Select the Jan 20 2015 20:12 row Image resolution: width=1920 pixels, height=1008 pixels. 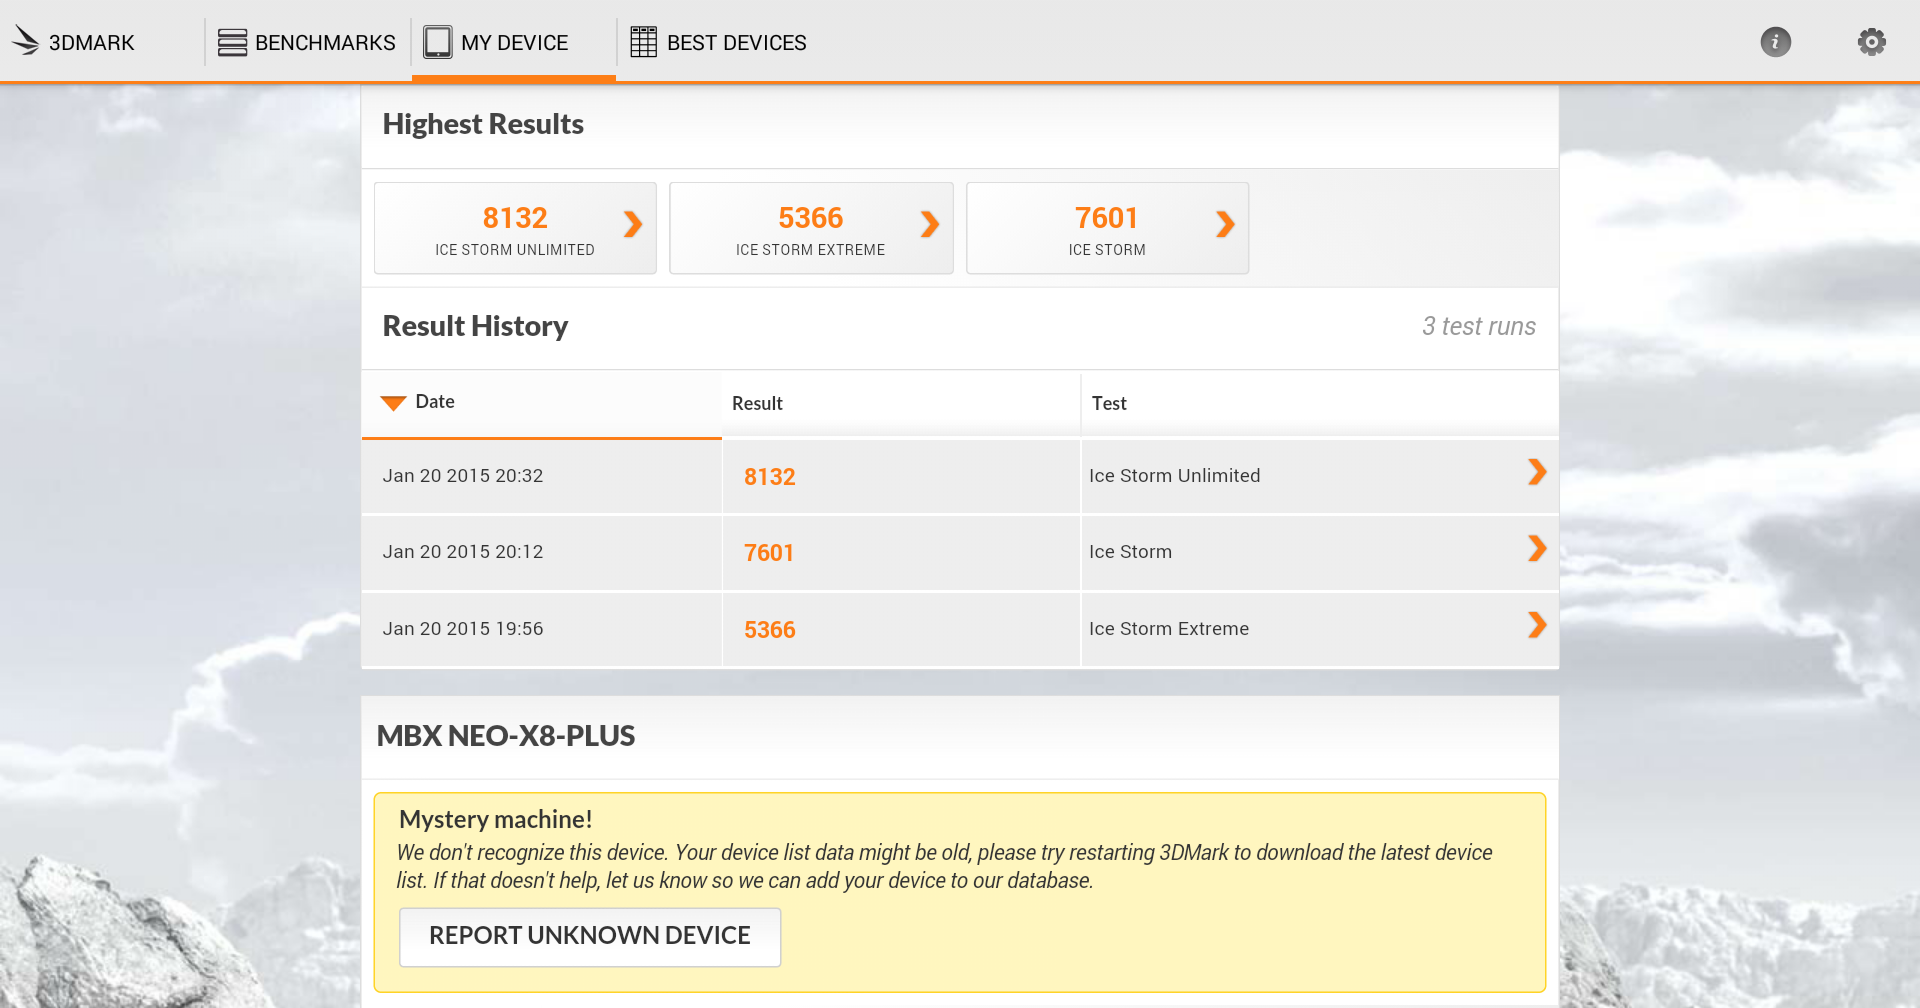[x=960, y=552]
